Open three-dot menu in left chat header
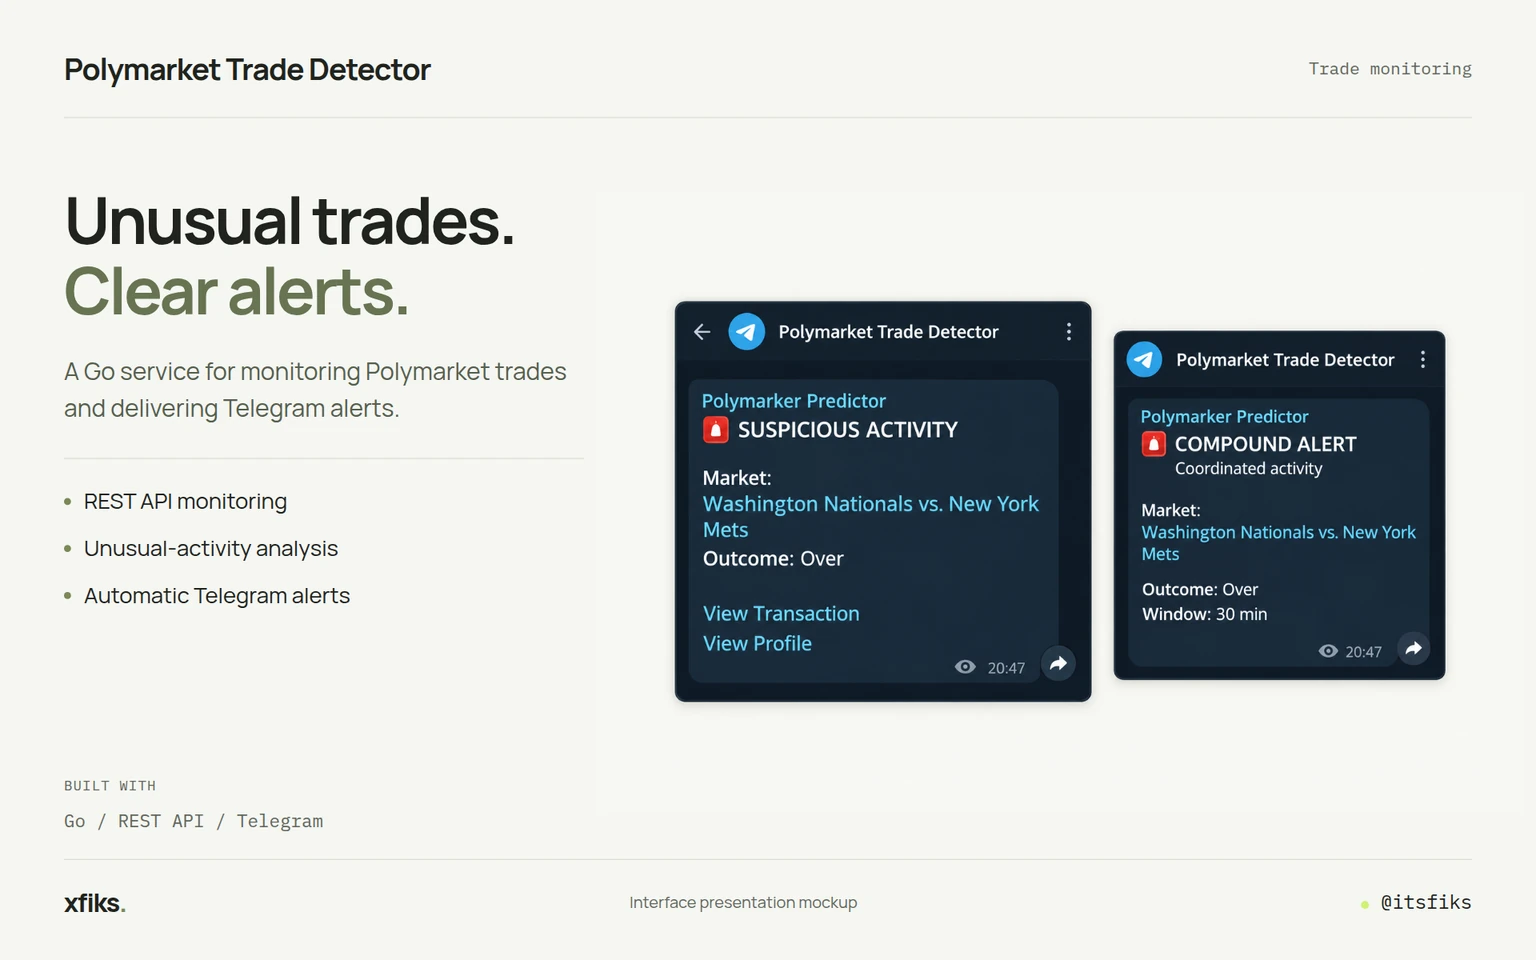 coord(1069,332)
